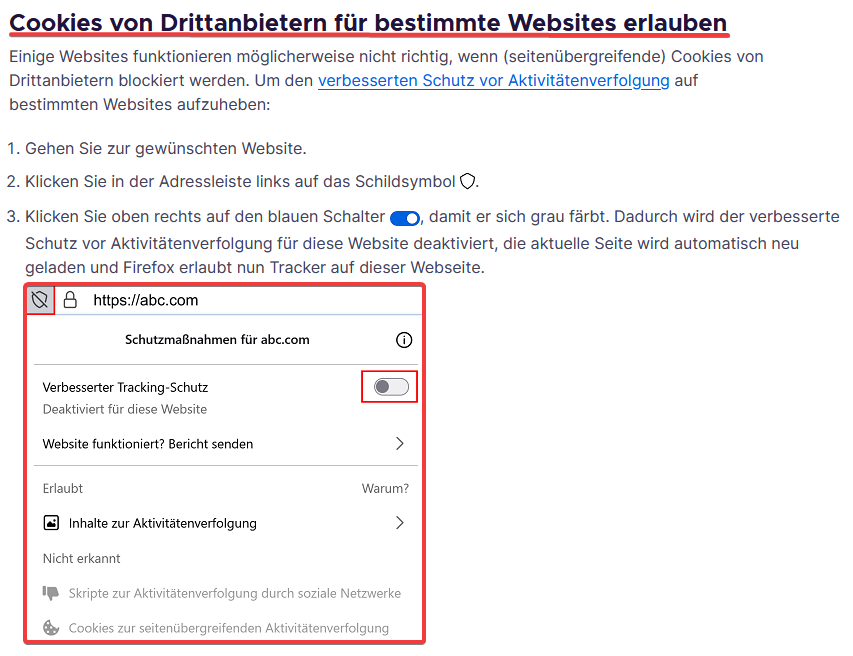Expand arrow next to Bericht senden
This screenshot has width=853, height=656.
pyautogui.click(x=400, y=443)
